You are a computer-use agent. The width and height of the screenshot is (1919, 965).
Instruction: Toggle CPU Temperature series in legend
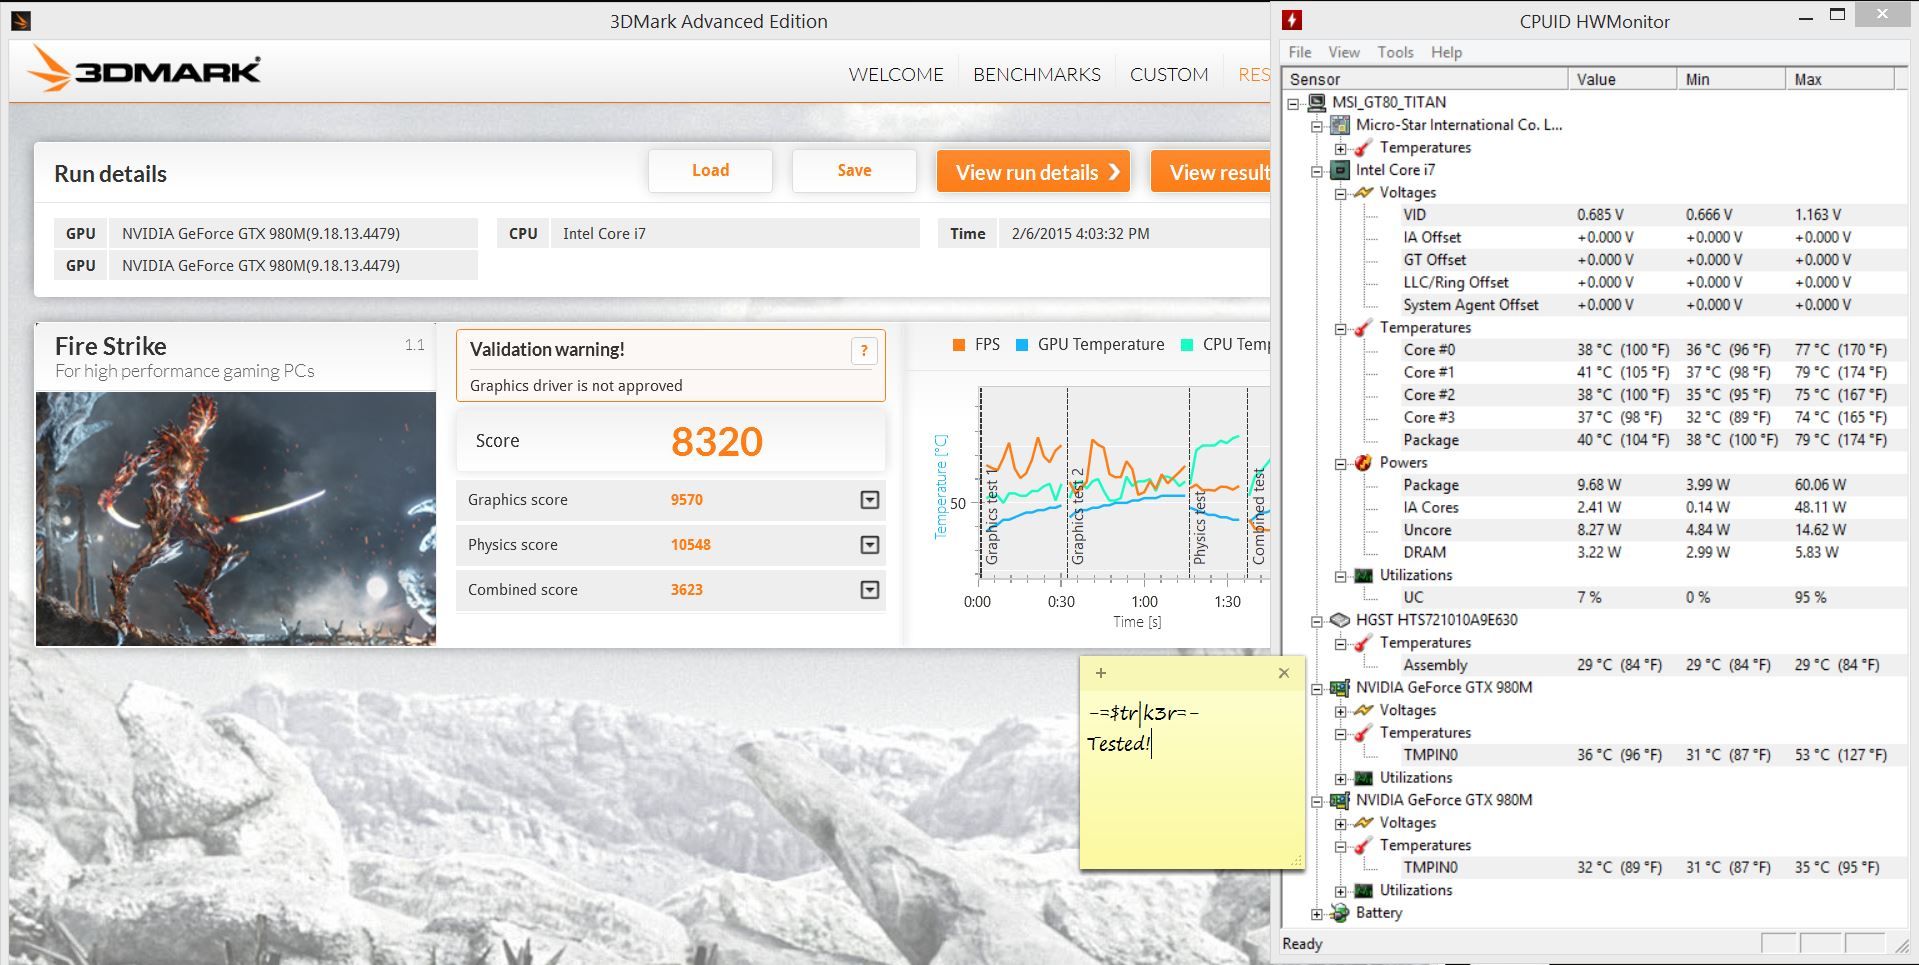pos(1225,344)
